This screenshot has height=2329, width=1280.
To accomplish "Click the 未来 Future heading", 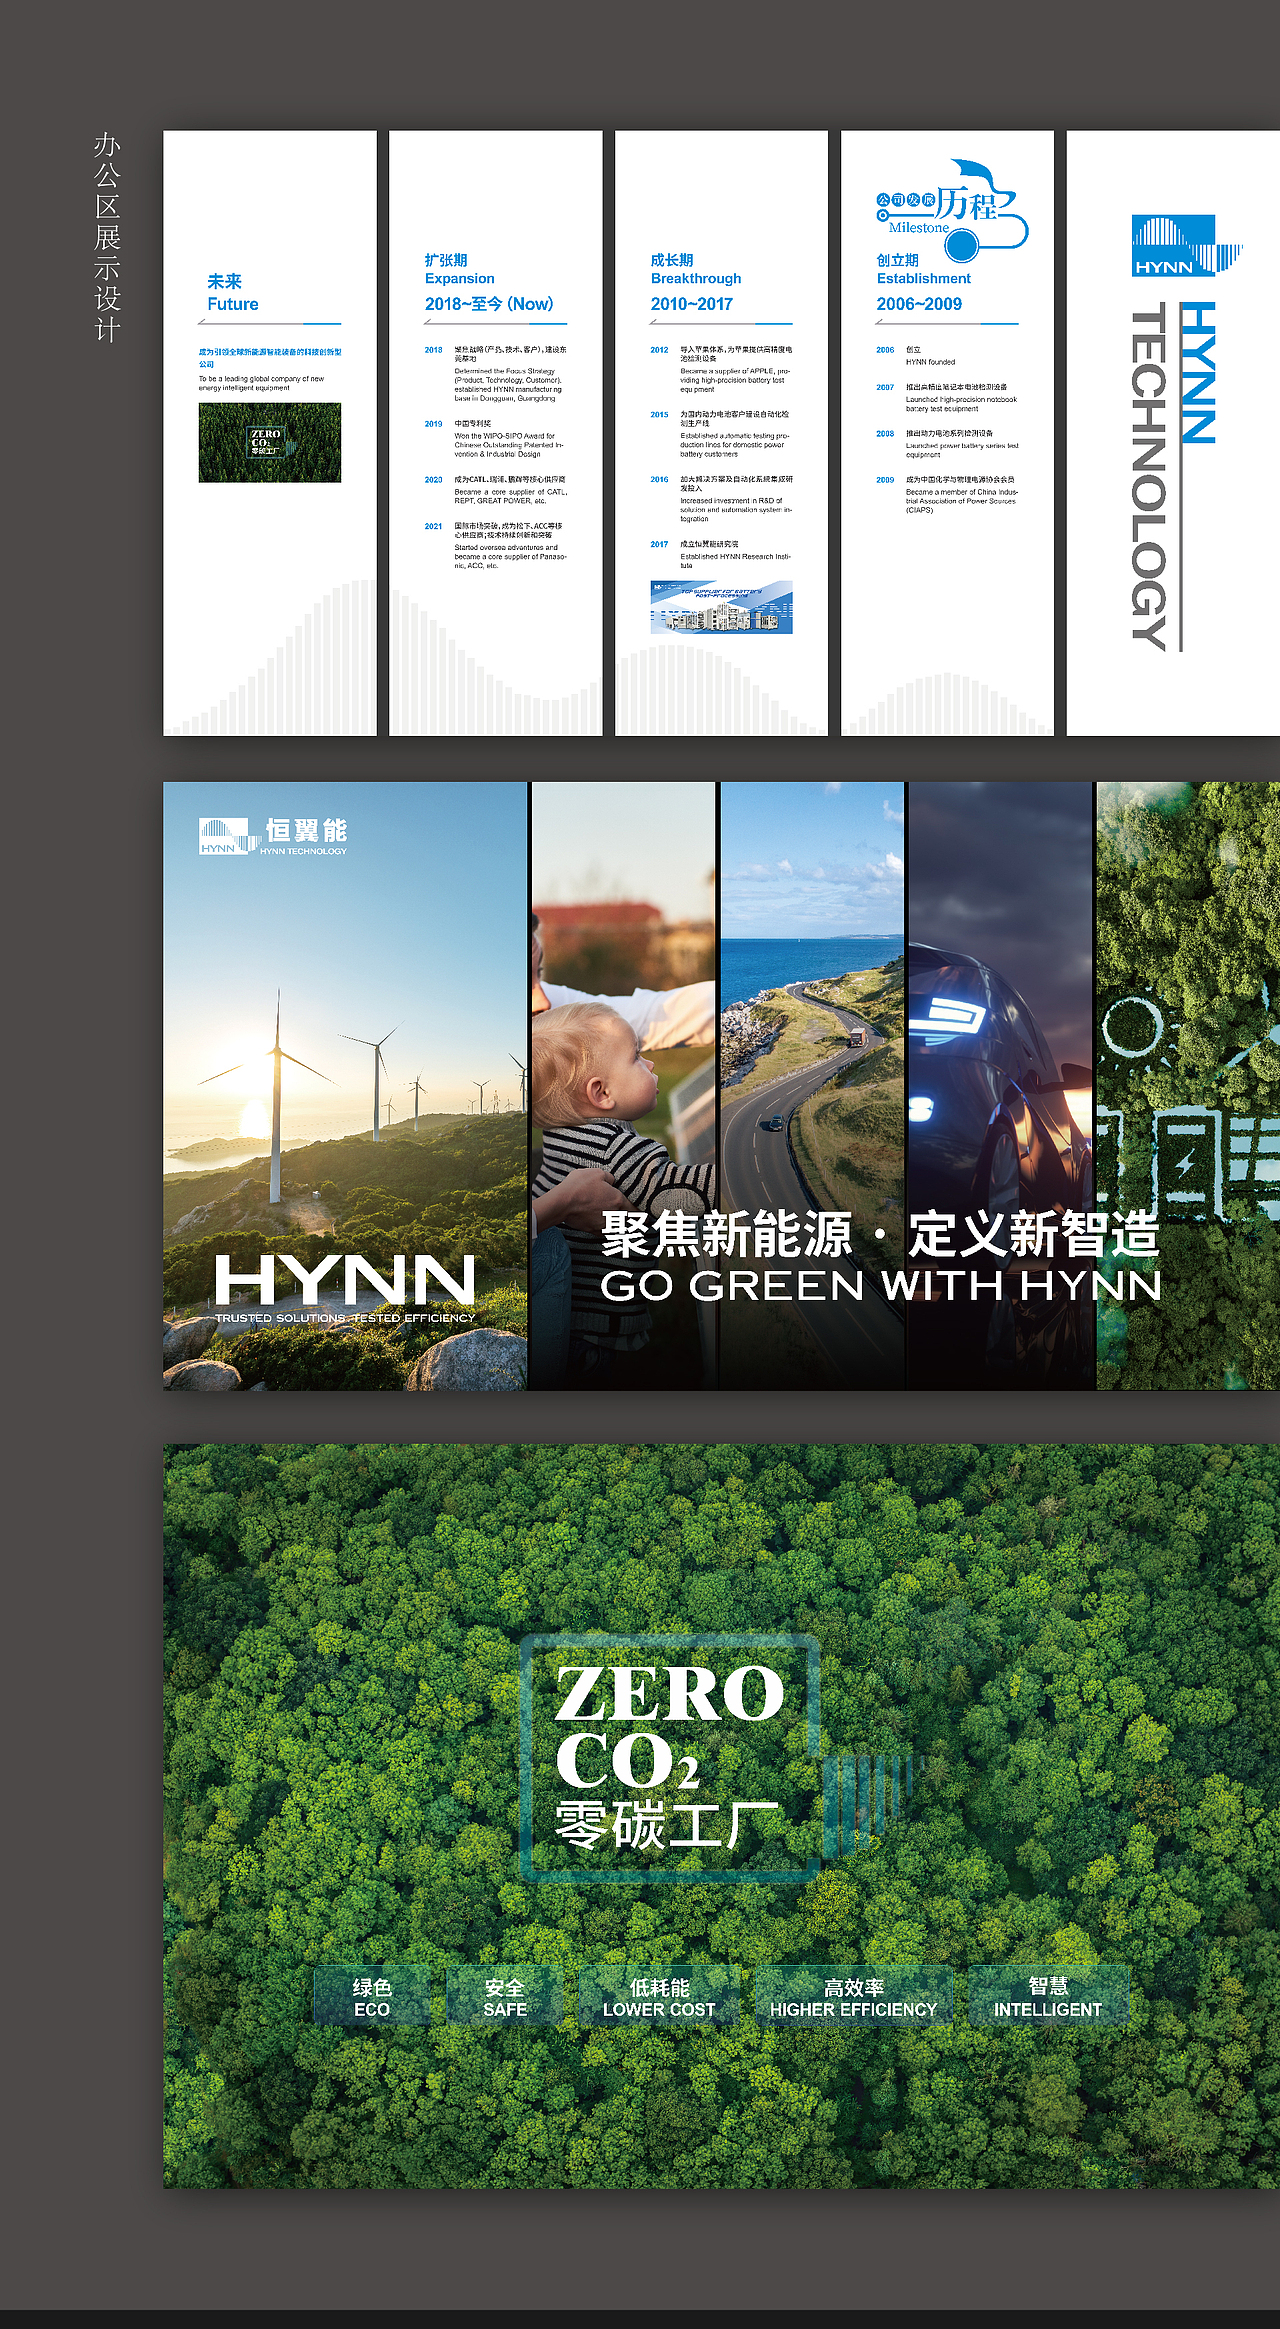I will [232, 292].
